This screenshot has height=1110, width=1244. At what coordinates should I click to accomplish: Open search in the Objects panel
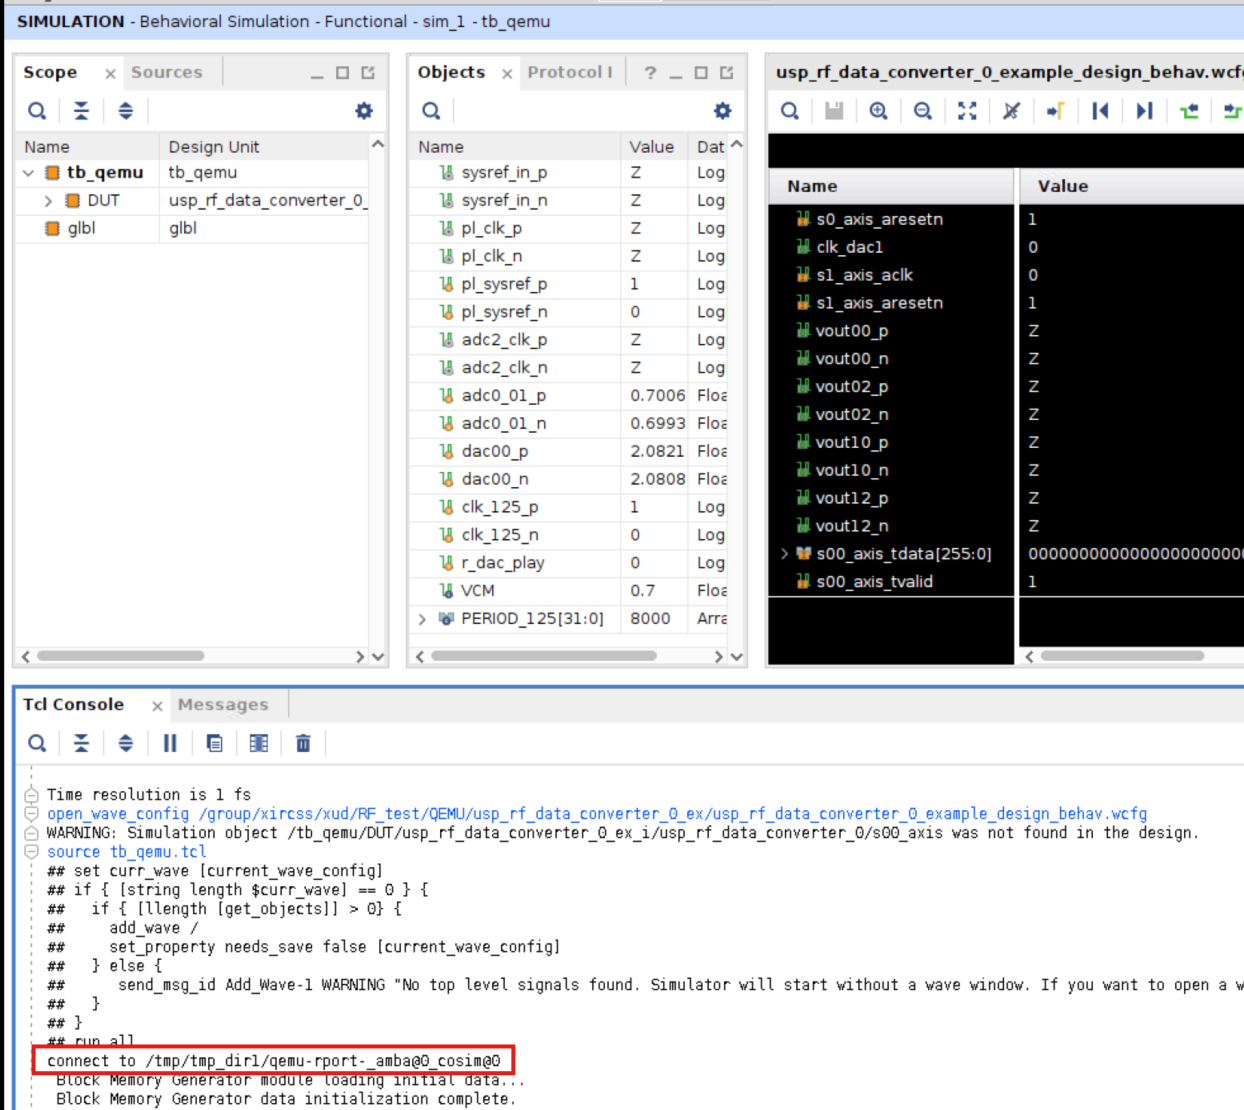430,111
